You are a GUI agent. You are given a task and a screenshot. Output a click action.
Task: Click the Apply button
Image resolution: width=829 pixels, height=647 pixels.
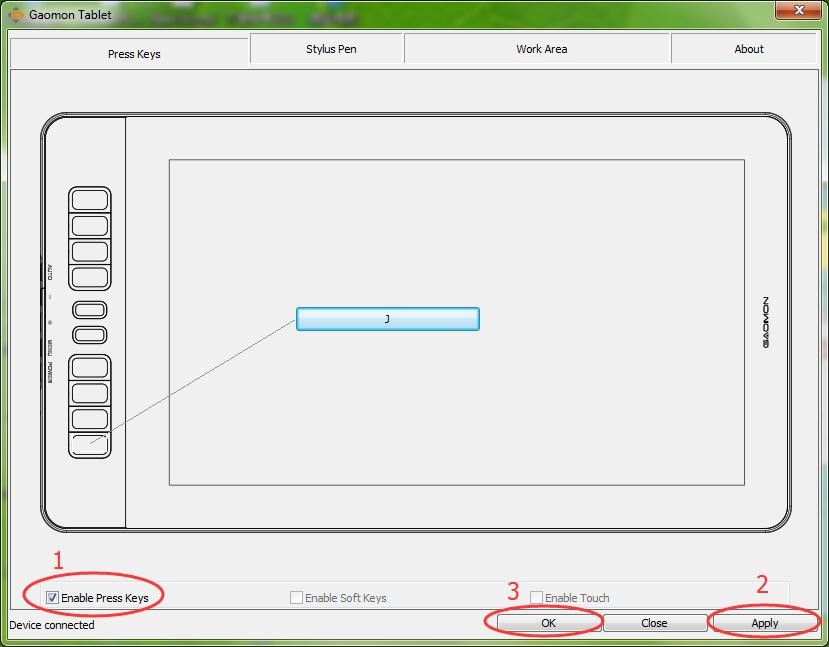(x=764, y=623)
